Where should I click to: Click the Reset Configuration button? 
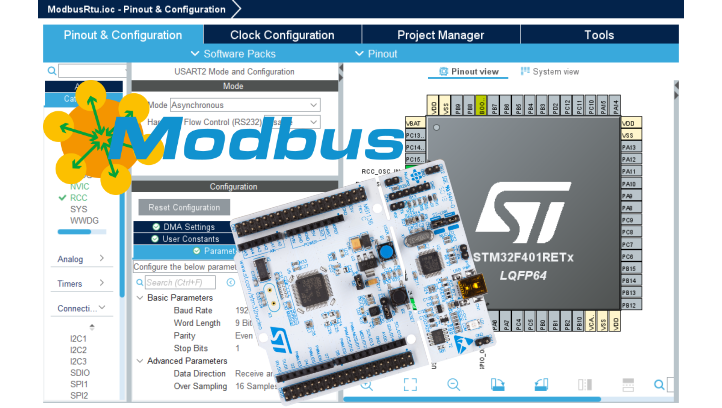(x=184, y=208)
